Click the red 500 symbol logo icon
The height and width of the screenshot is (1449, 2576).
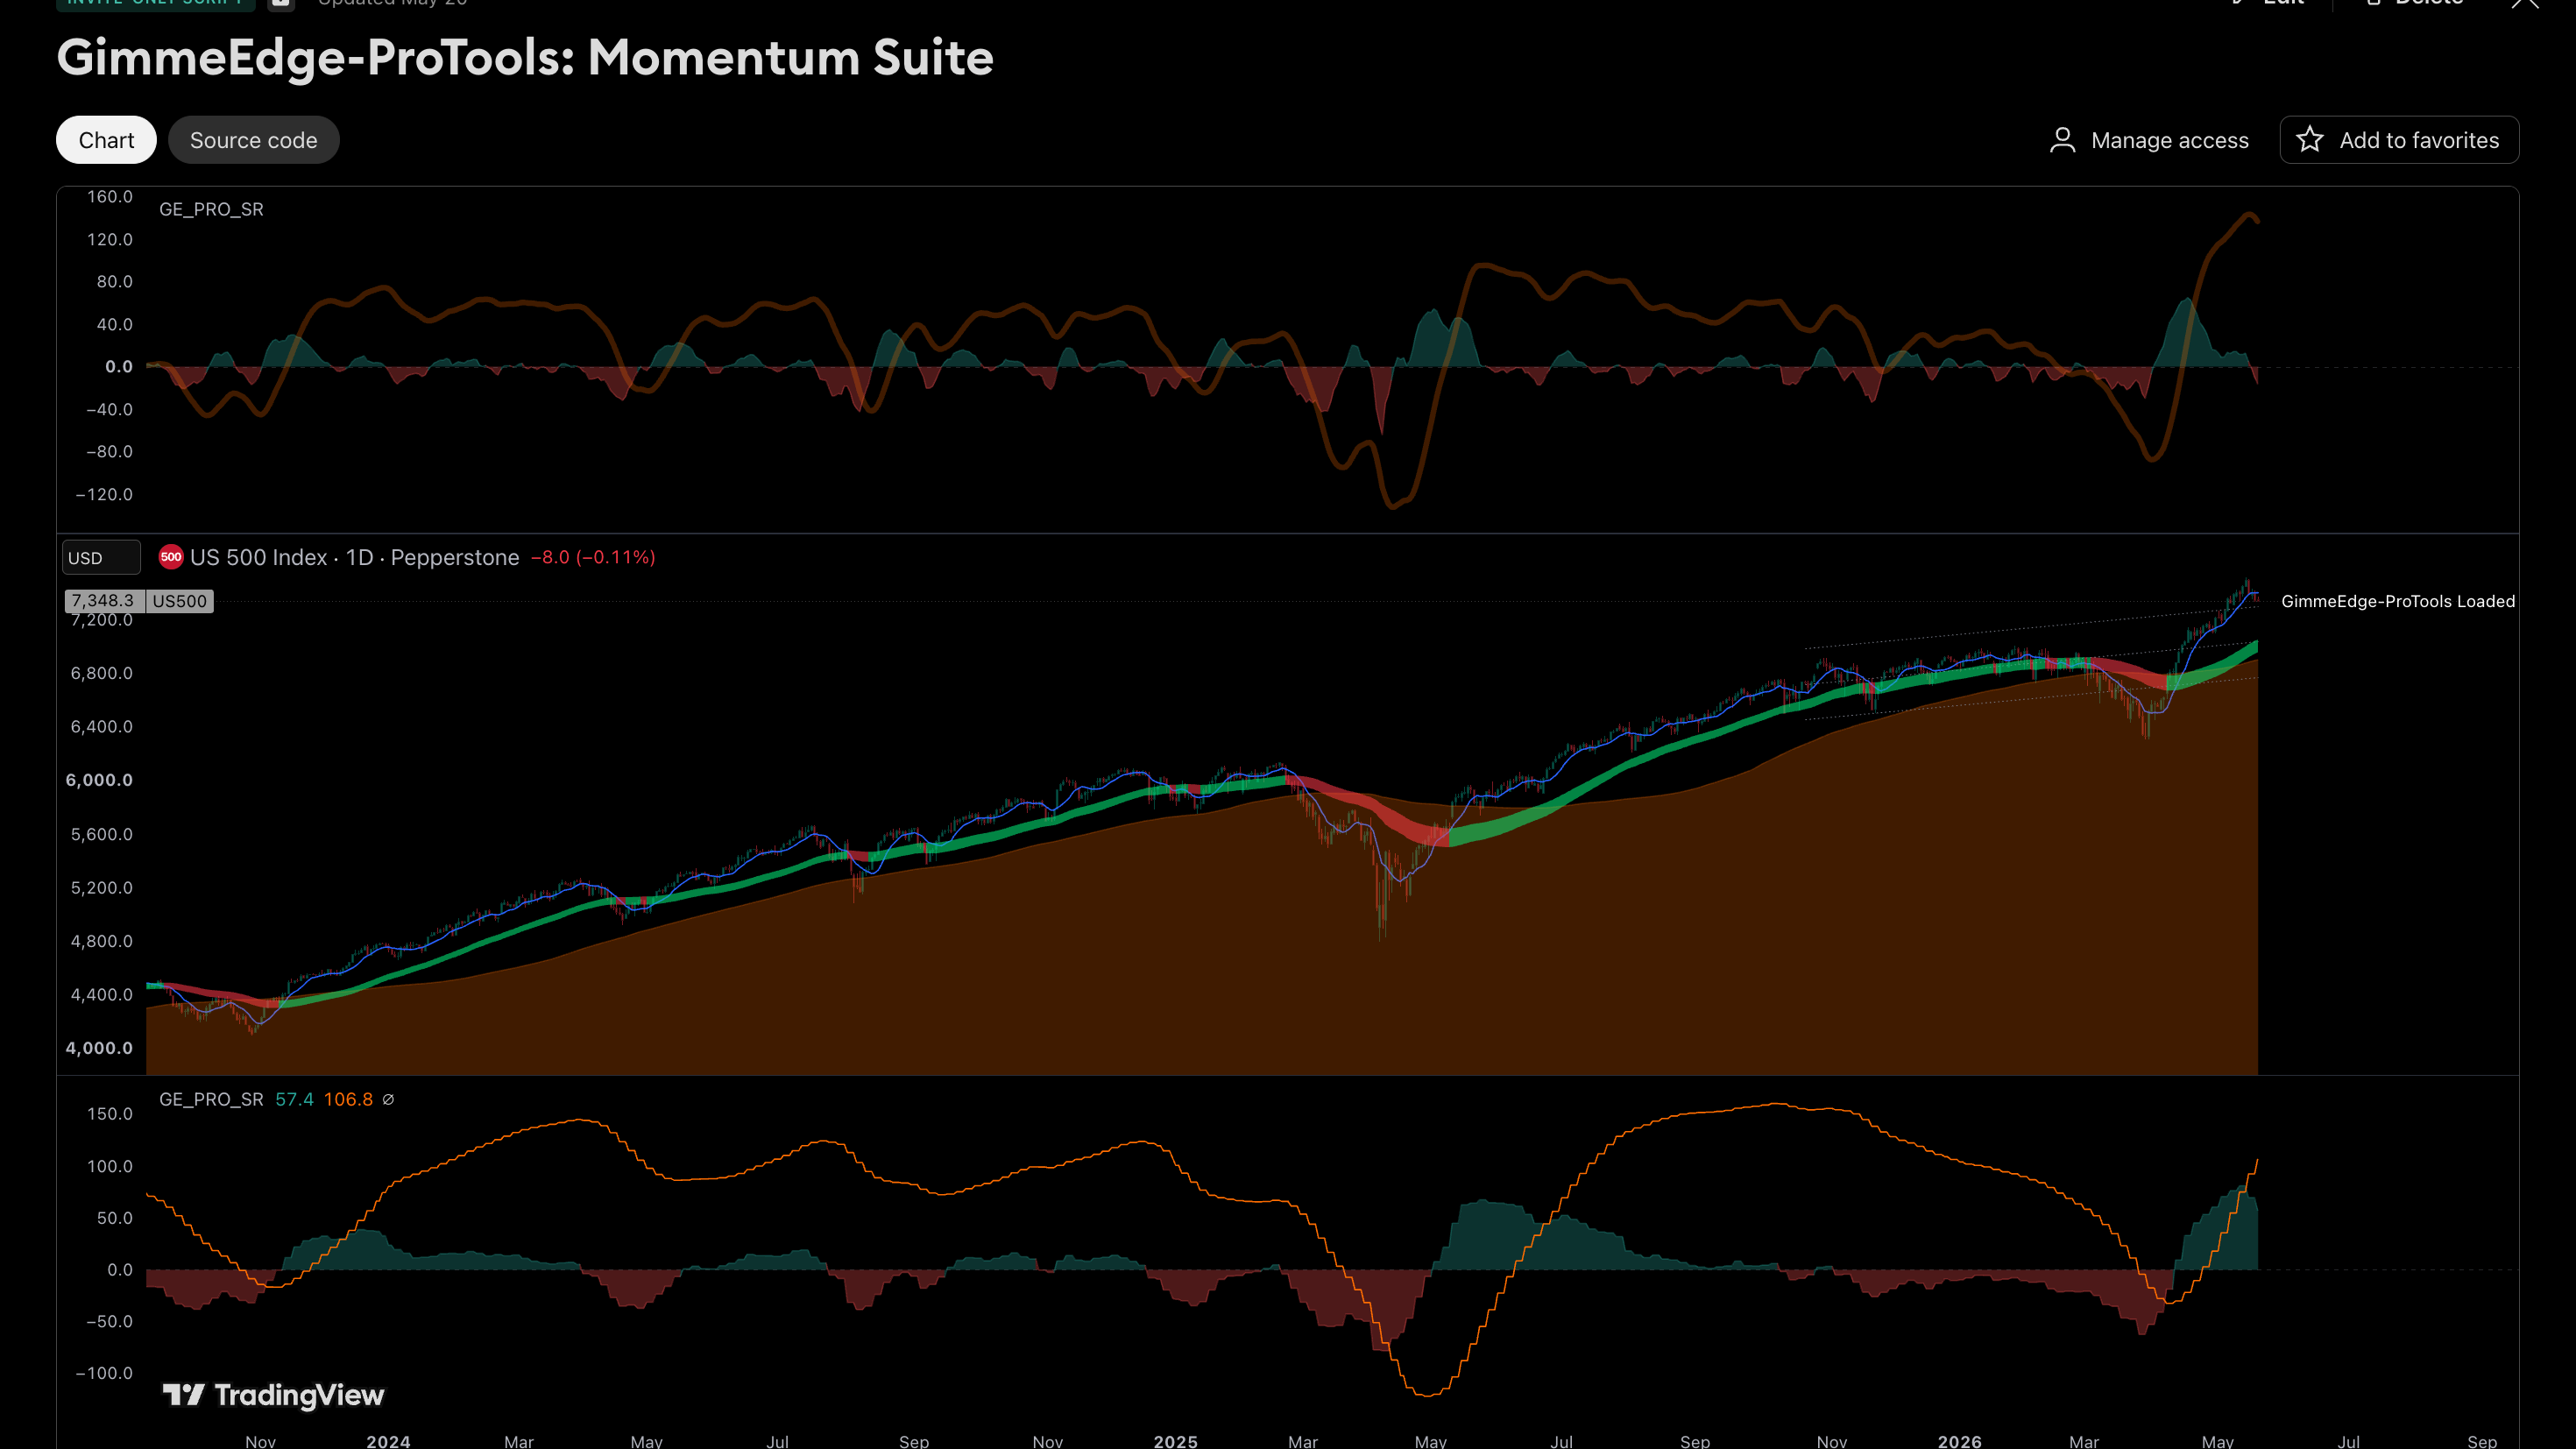pos(171,557)
